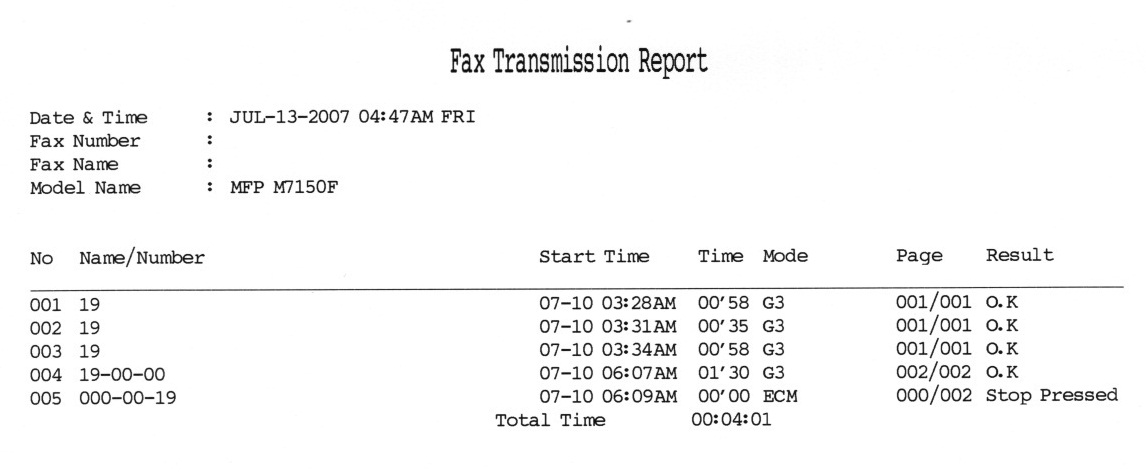Screen dimensions: 1146x476
Task: Select the Date & Time label
Action: point(88,118)
